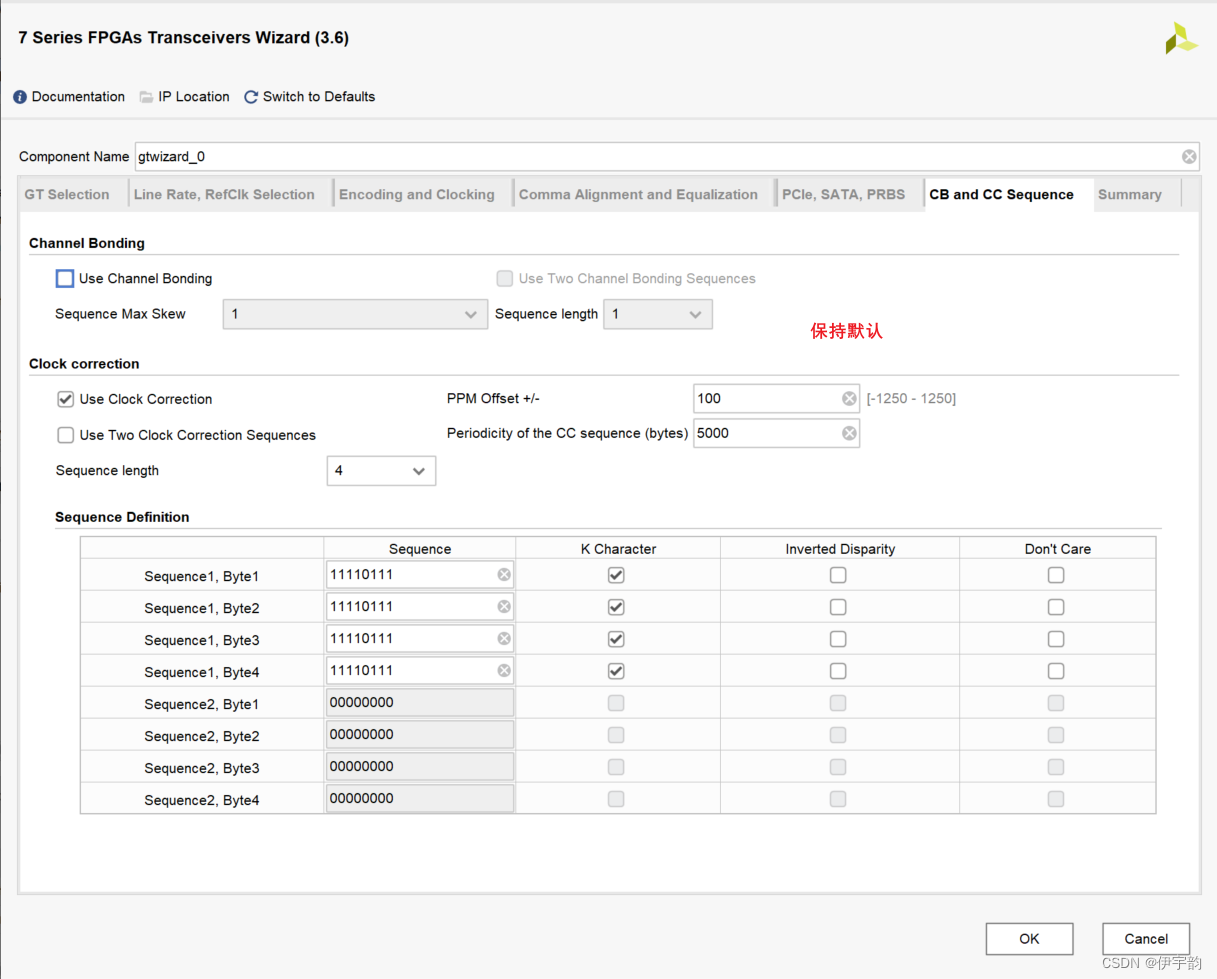
Task: Check Inverted Disparity for Sequence1 Byte3
Action: click(838, 639)
